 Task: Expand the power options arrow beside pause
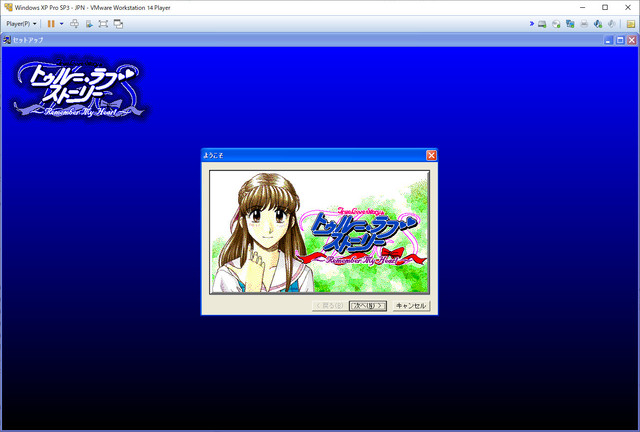[x=62, y=24]
